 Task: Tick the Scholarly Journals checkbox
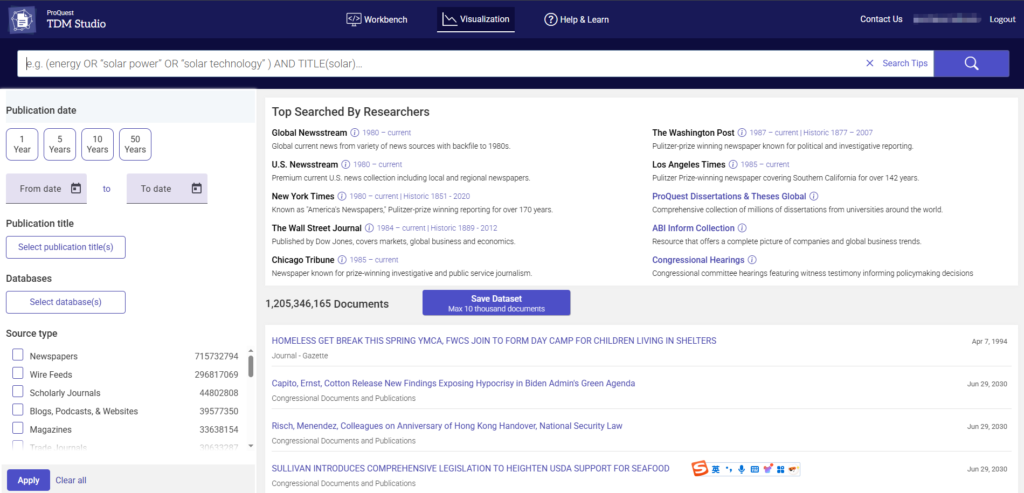click(x=18, y=393)
